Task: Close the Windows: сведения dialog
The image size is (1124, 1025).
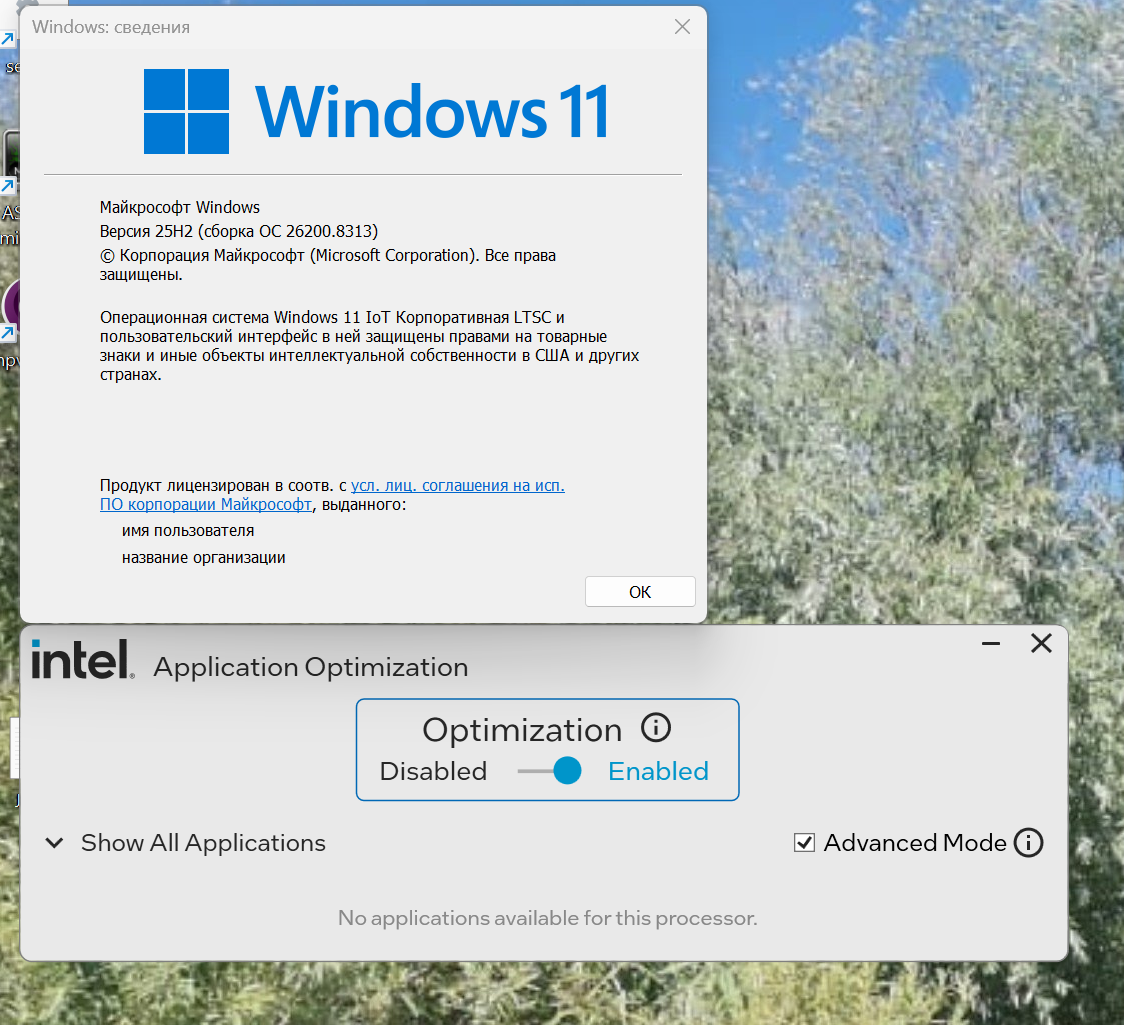Action: pyautogui.click(x=682, y=27)
